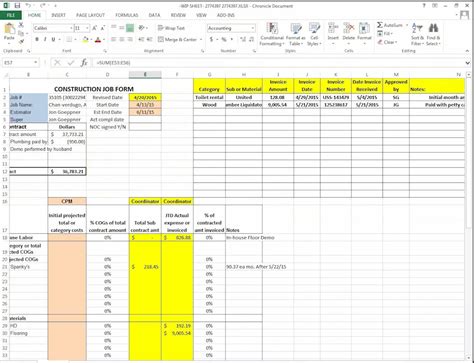This screenshot has height=363, width=474.
Task: Toggle Italic formatting
Action: (x=45, y=40)
